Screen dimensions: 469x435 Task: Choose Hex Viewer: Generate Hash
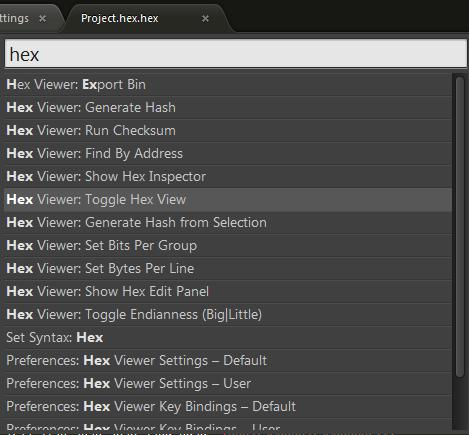(x=228, y=108)
